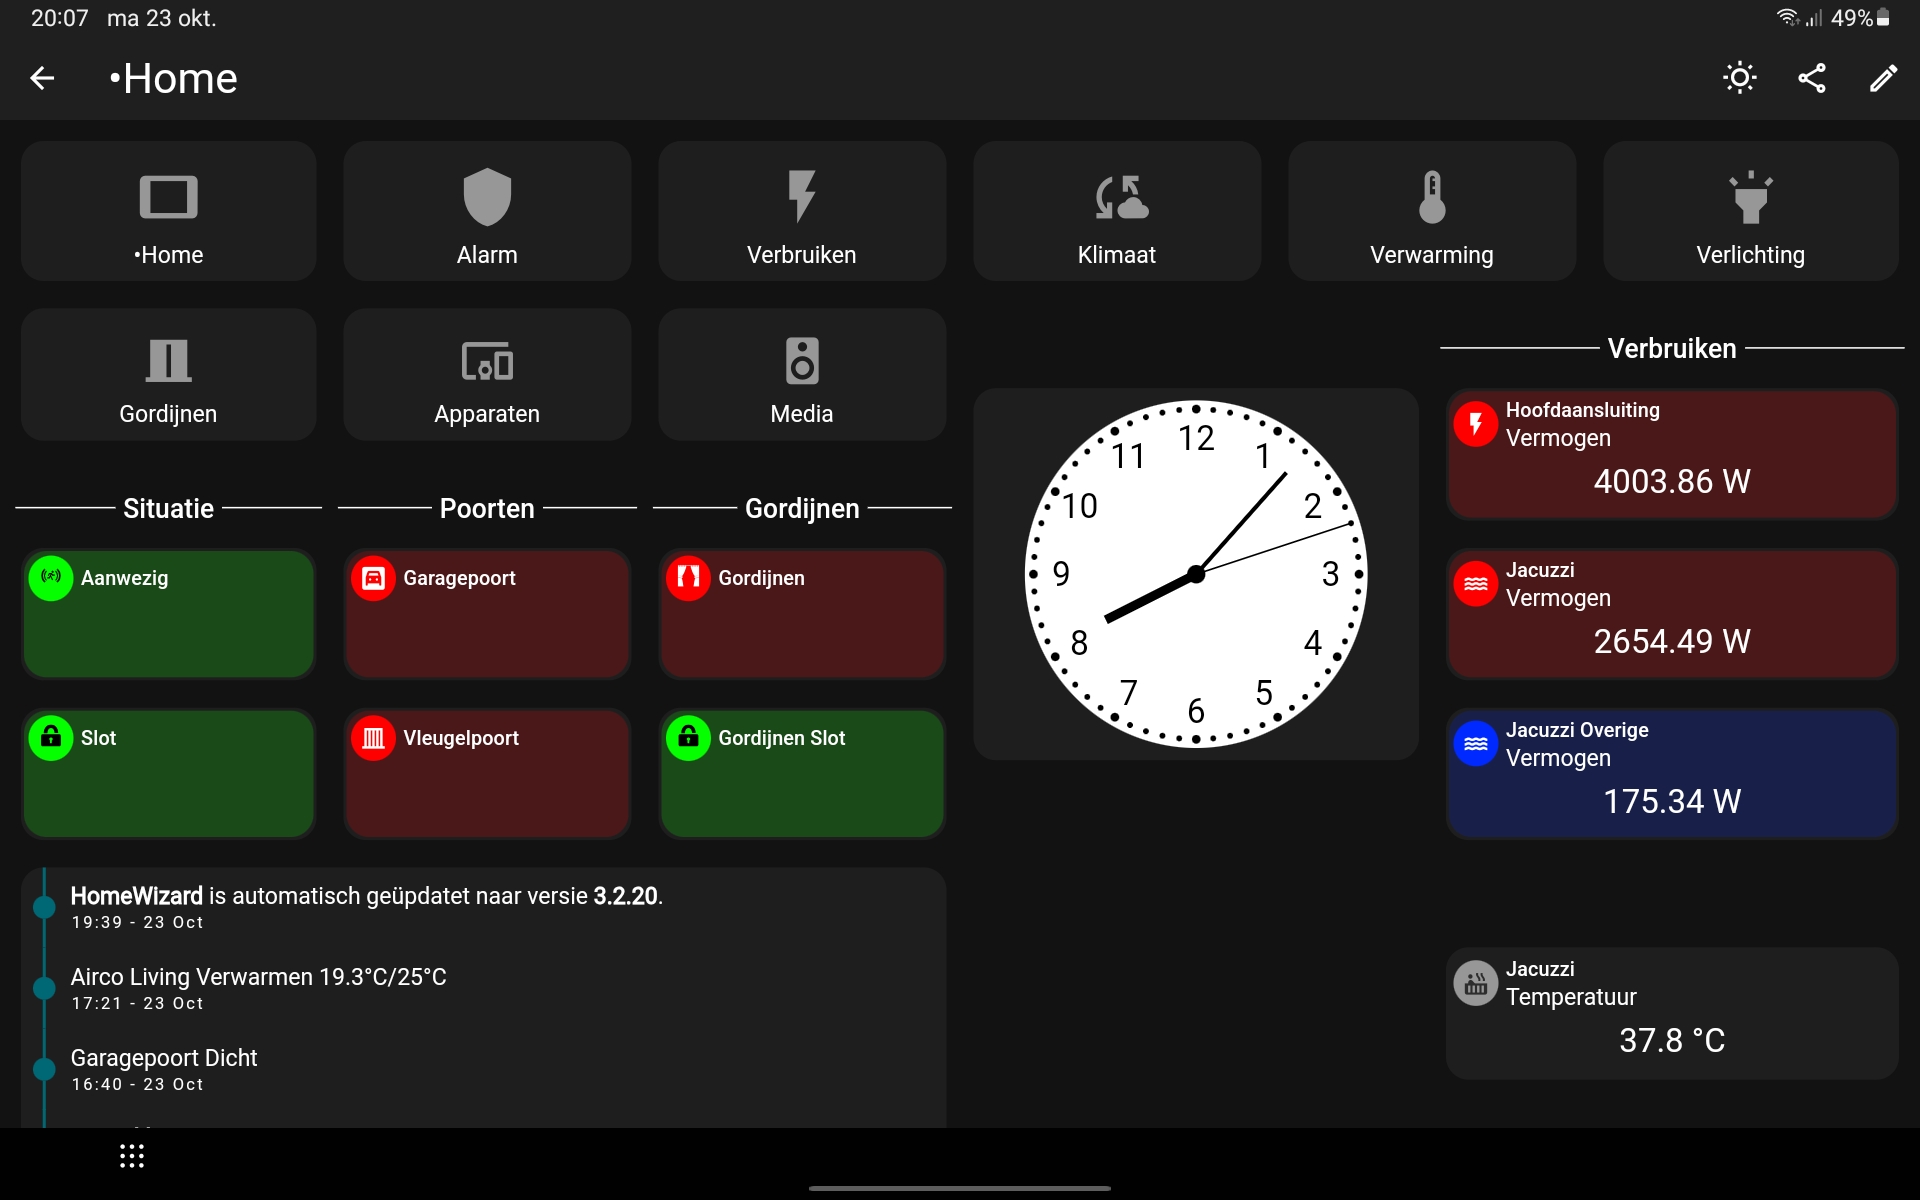The width and height of the screenshot is (1920, 1200).
Task: Select the •Home navigation tile
Action: point(168,211)
